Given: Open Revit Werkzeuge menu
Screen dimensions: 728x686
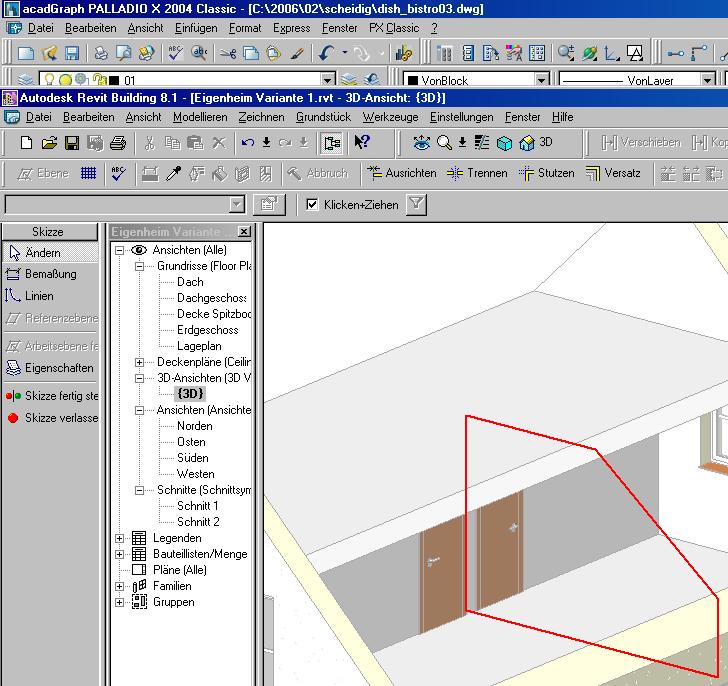Looking at the screenshot, I should coord(390,117).
